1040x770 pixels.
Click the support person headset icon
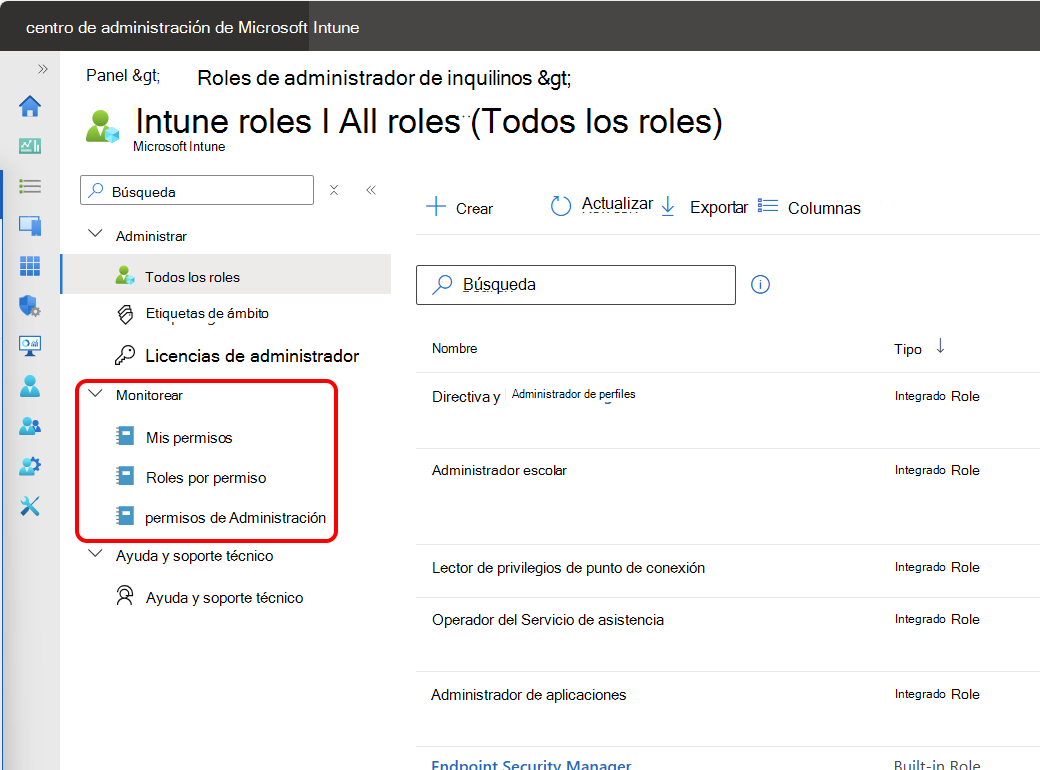pos(125,596)
